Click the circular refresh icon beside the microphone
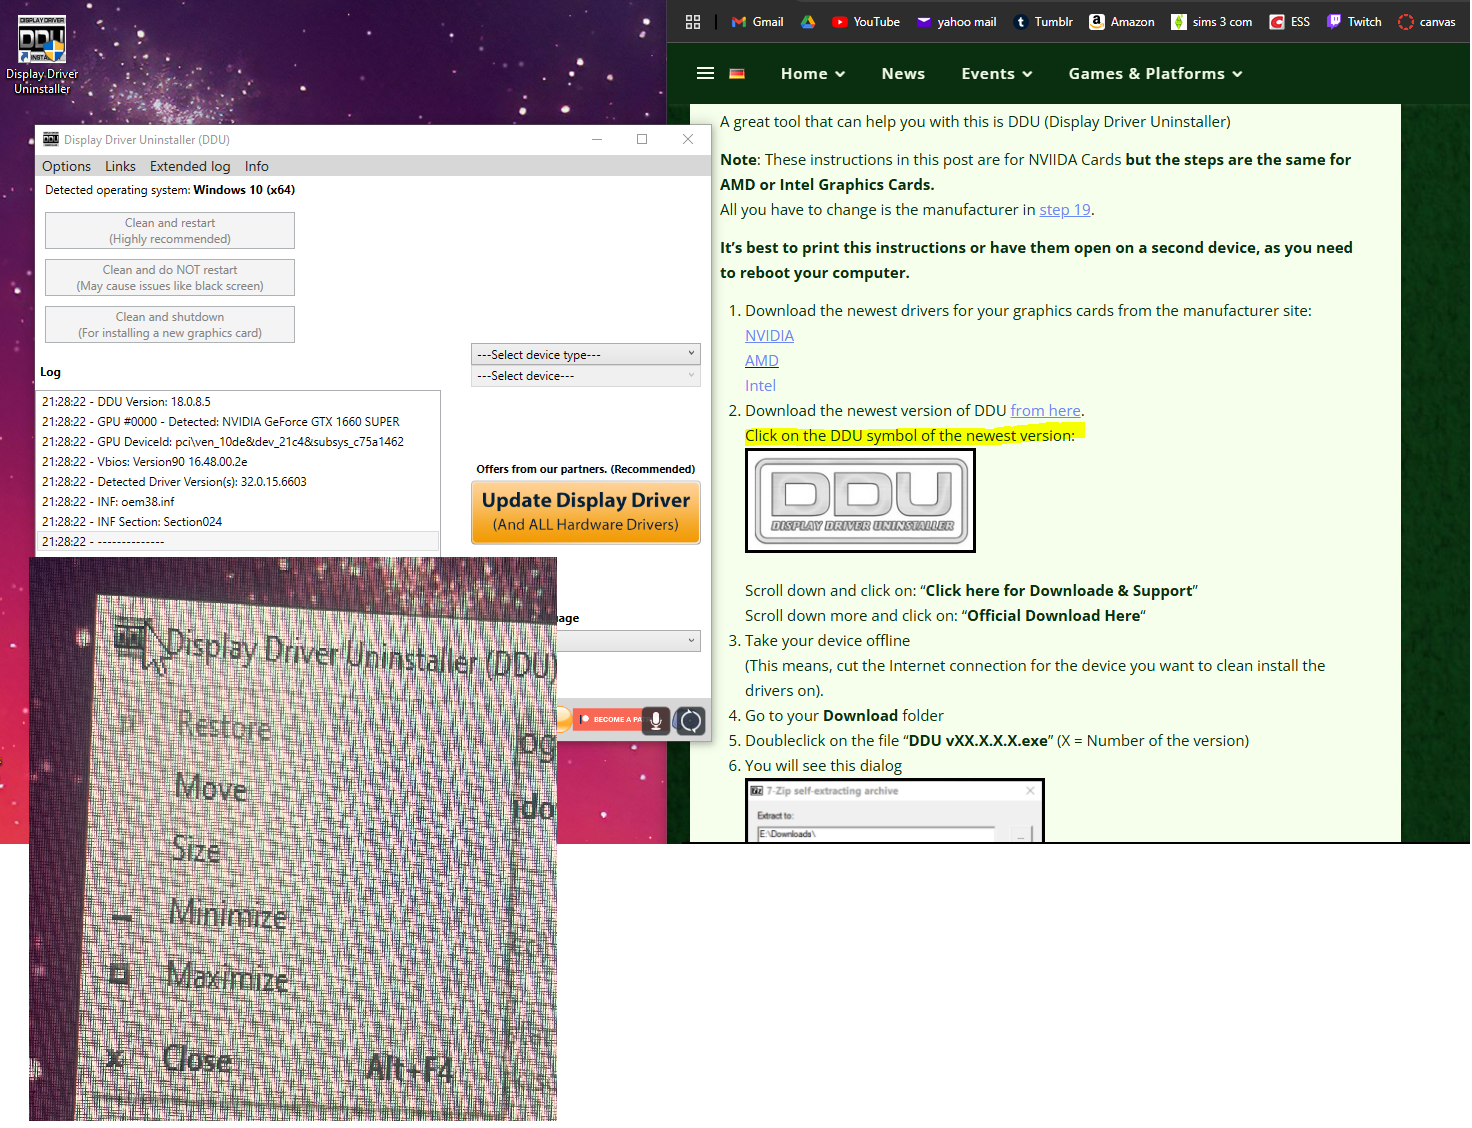This screenshot has width=1472, height=1128. click(690, 720)
